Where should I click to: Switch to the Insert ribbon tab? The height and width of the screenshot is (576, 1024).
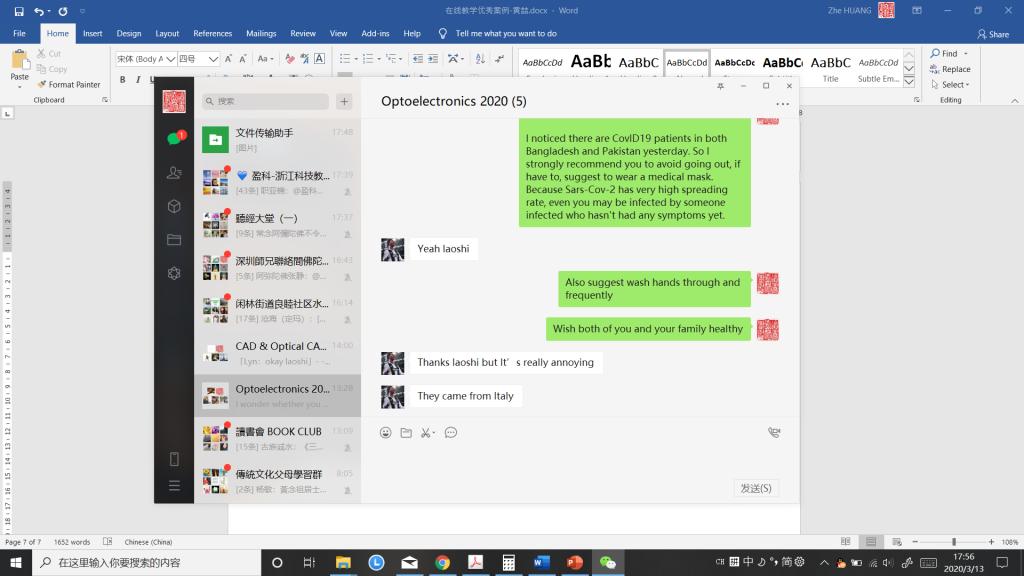tap(92, 33)
